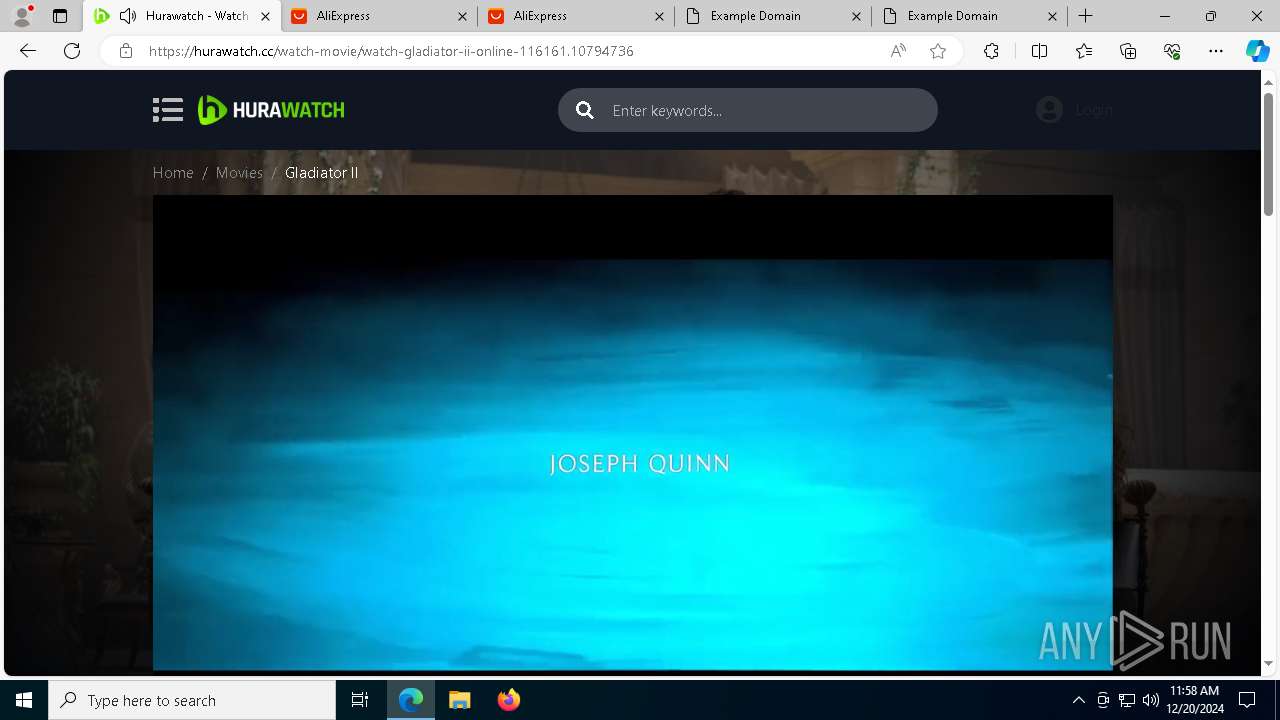Switch to the first Example Domain tab
The image size is (1280, 720).
tap(771, 16)
